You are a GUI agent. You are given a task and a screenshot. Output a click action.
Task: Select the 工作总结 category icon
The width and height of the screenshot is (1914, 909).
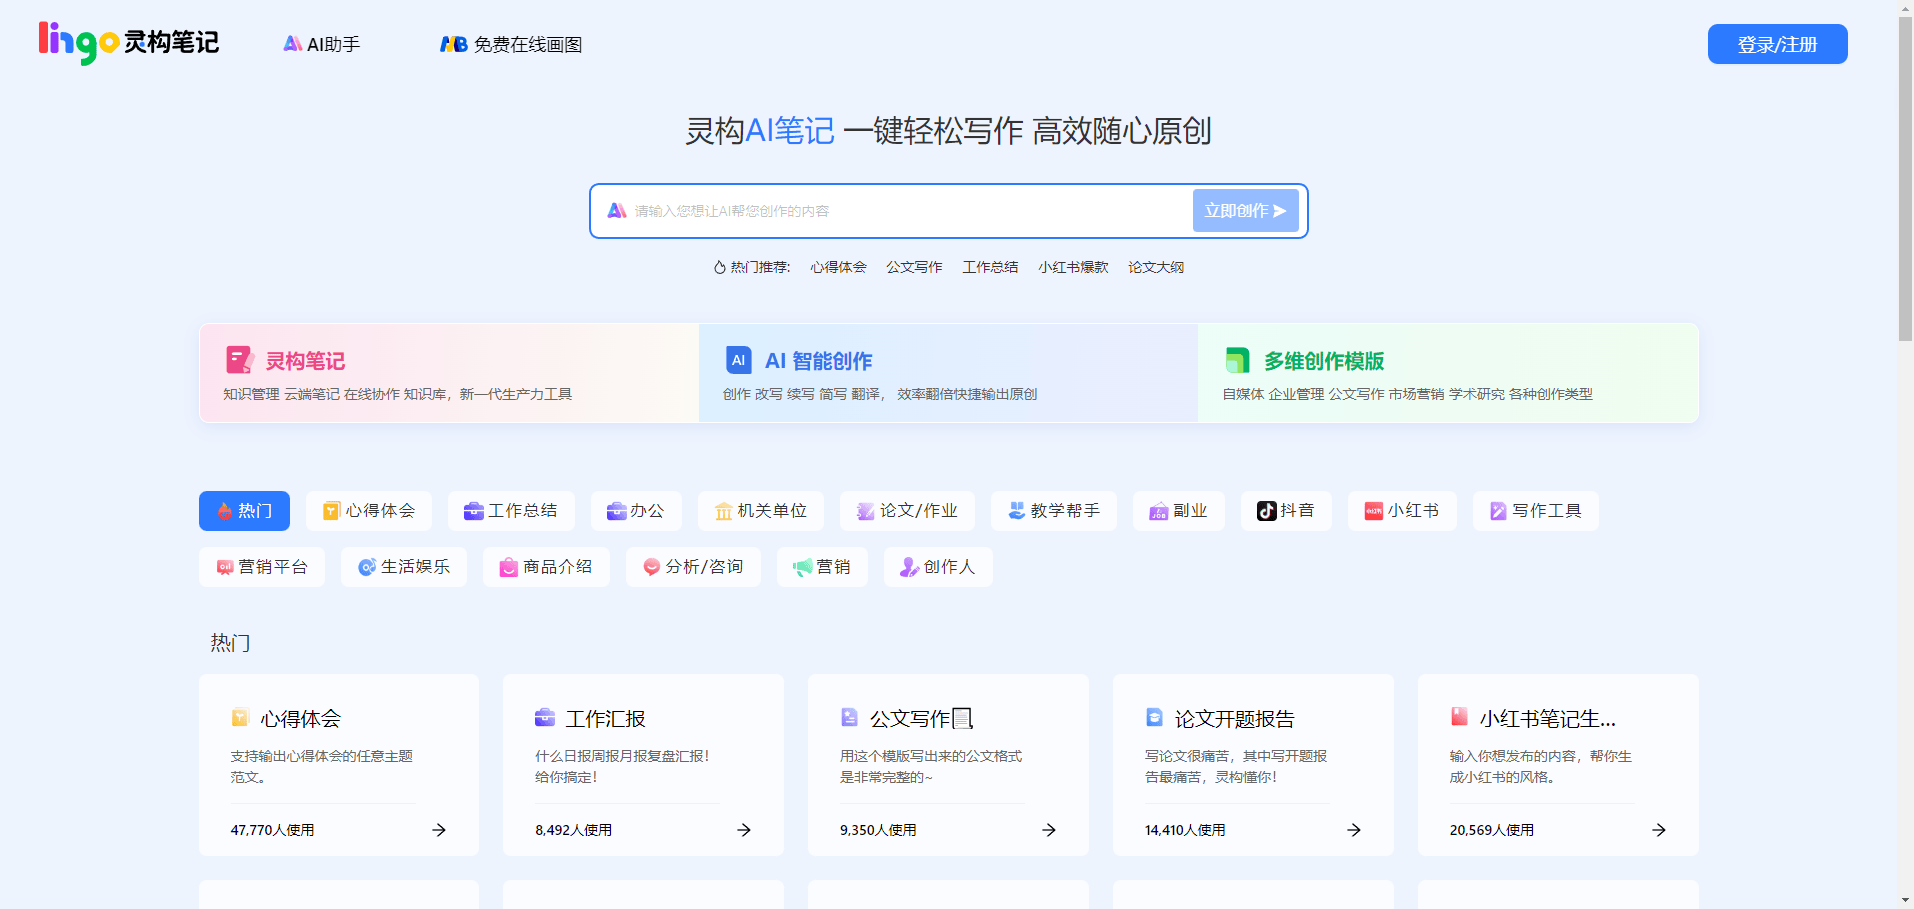pyautogui.click(x=472, y=511)
